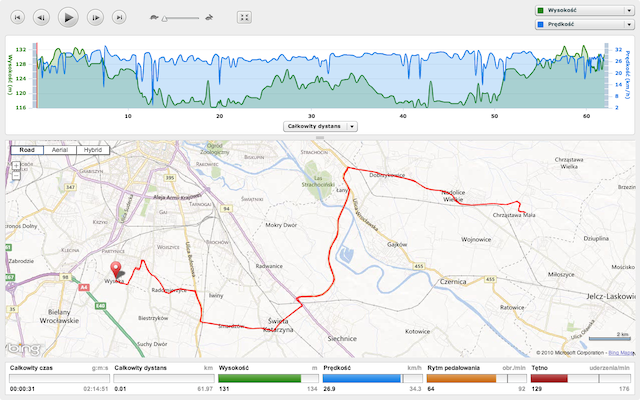
Task: Click the E40 route shield on the map
Action: coord(100,306)
